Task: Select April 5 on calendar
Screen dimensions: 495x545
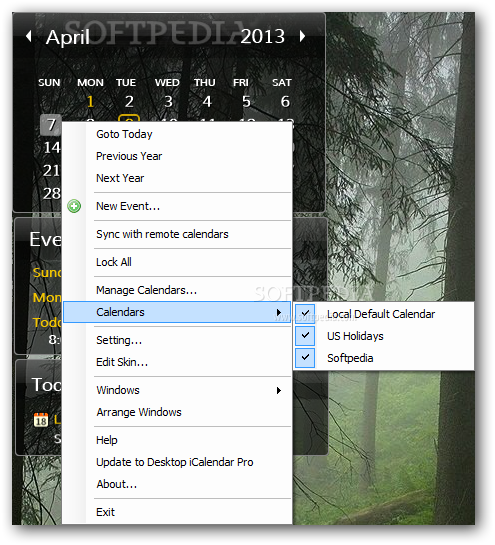Action: point(246,101)
